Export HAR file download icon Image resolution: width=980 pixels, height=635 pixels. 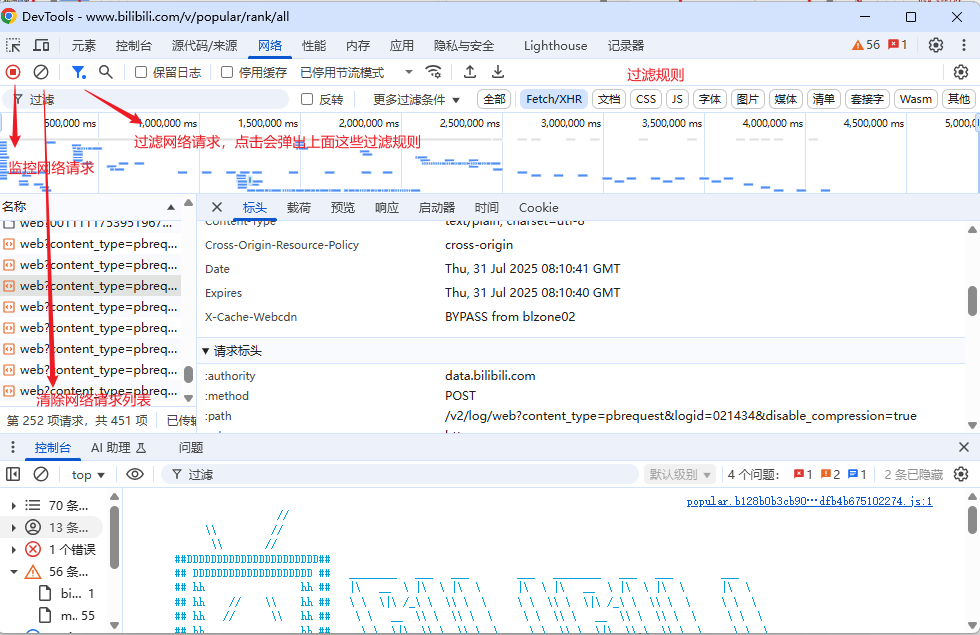[x=498, y=72]
